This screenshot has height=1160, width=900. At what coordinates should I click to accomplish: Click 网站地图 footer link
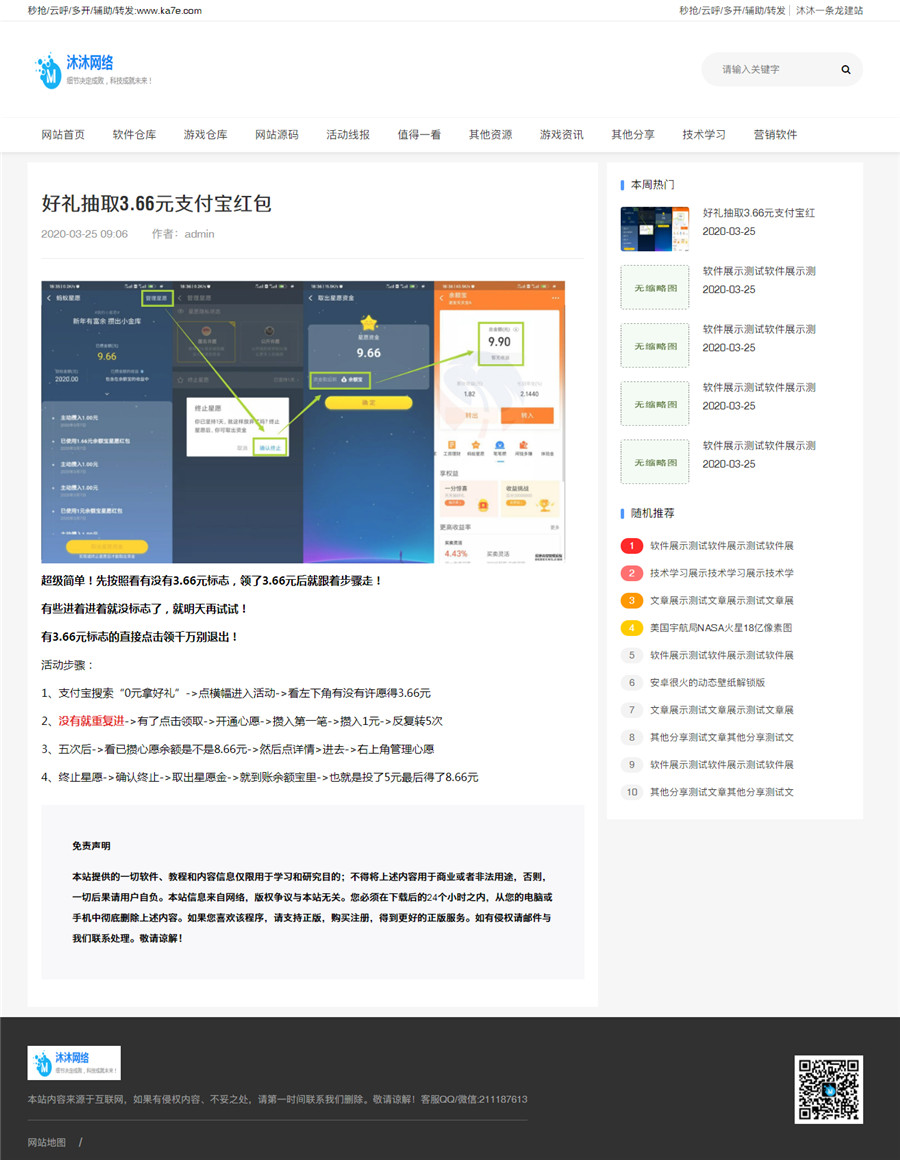(47, 1142)
